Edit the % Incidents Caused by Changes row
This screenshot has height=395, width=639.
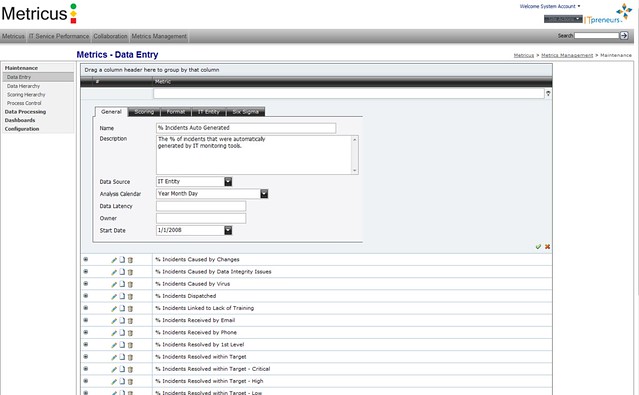[x=114, y=260]
